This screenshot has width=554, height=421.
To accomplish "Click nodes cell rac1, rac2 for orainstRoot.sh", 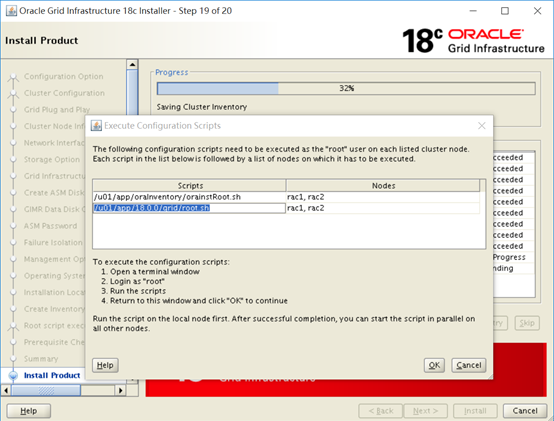I will pyautogui.click(x=383, y=197).
